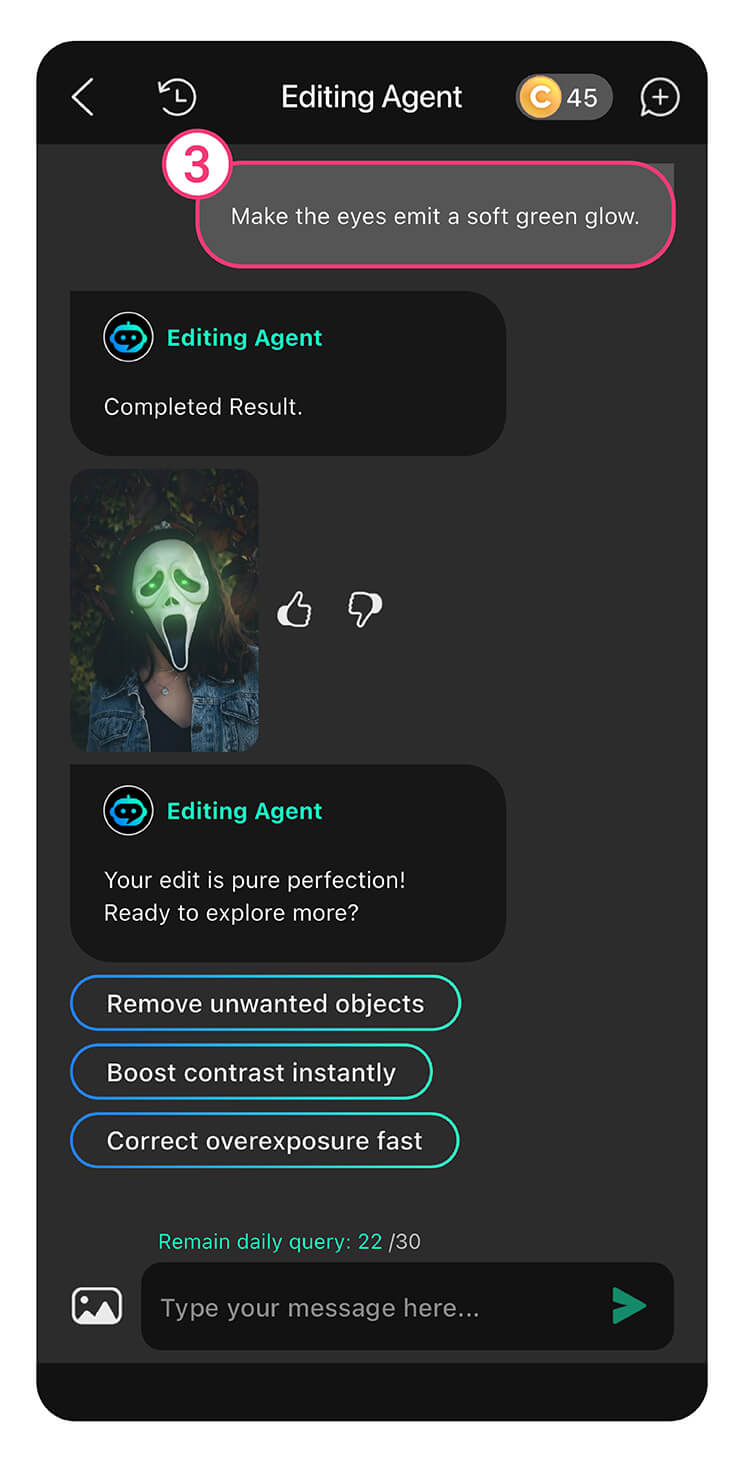Go back using the left arrow icon
The image size is (744, 1462).
click(83, 97)
